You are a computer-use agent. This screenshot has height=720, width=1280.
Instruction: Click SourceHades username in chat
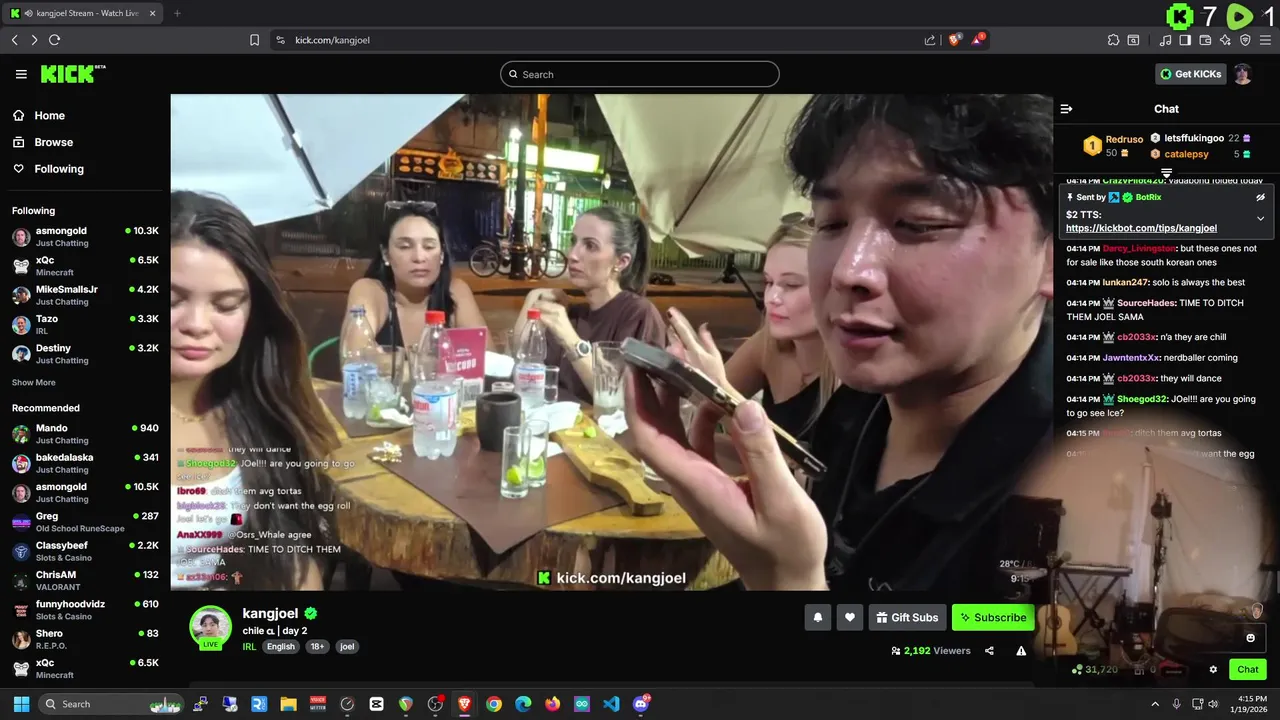point(1147,303)
